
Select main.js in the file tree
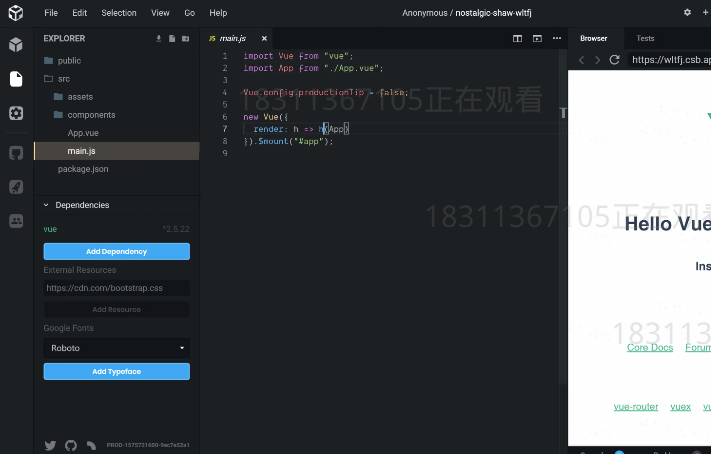click(x=117, y=151)
